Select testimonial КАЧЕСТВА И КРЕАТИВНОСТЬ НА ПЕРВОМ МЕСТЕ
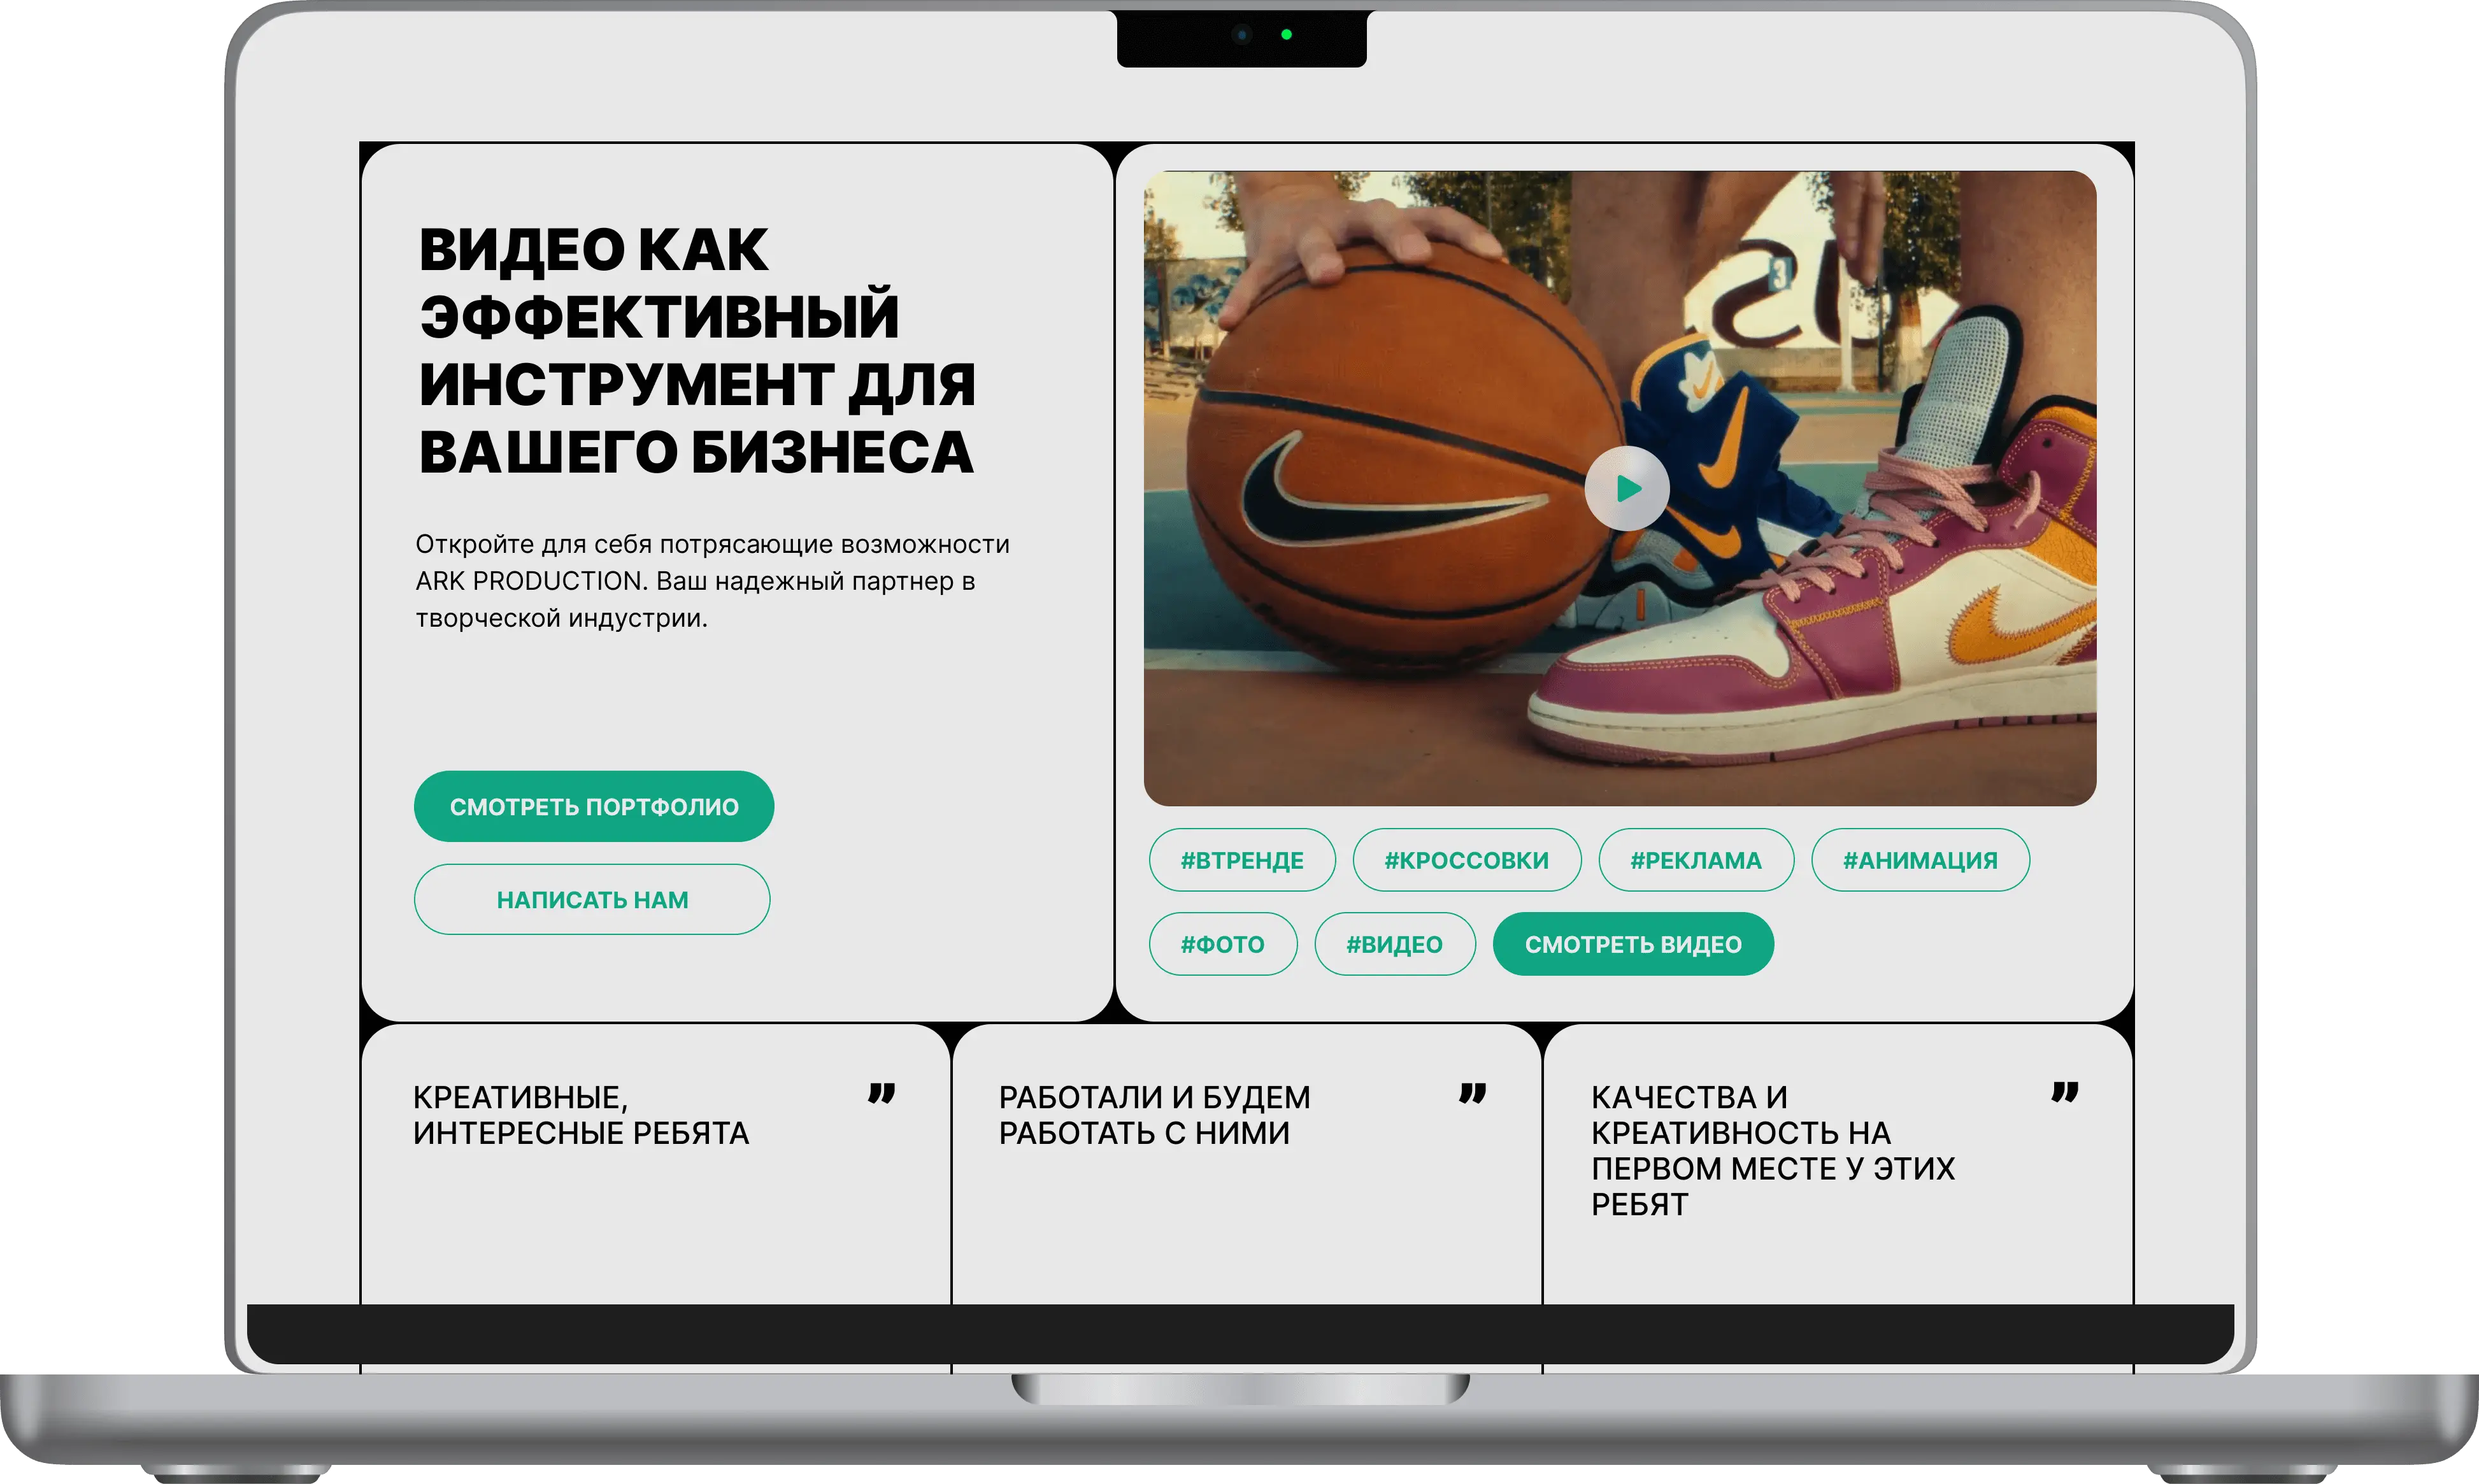 pos(1773,1150)
